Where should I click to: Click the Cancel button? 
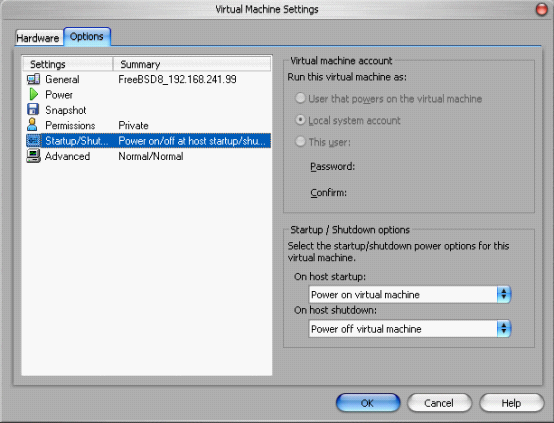point(439,403)
